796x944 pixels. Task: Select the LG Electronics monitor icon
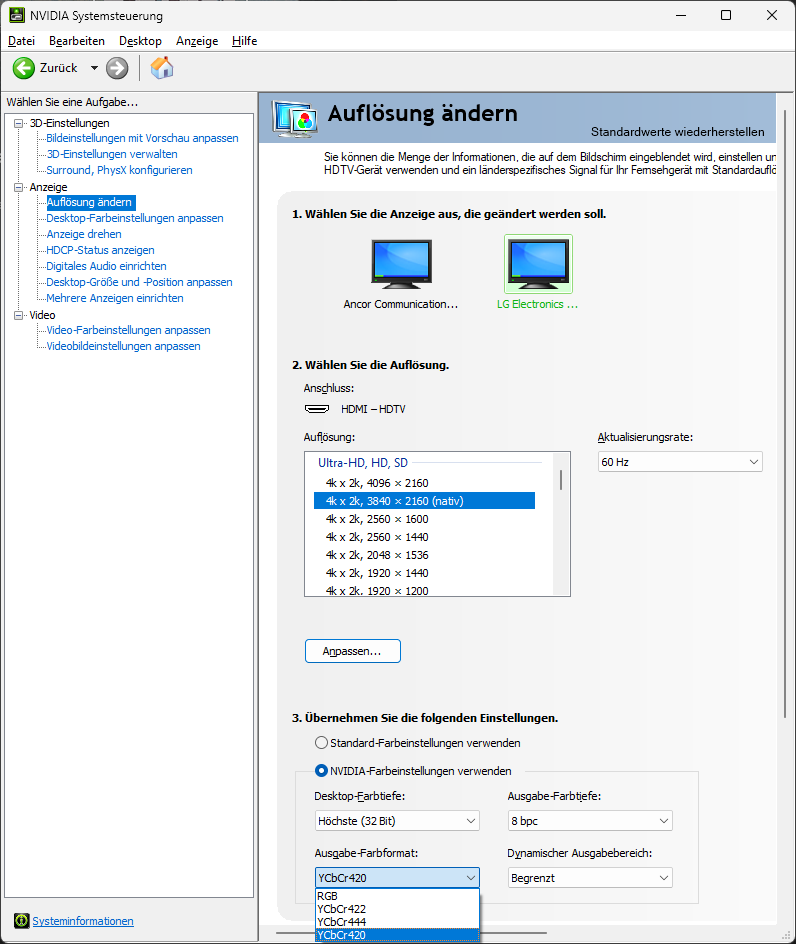(538, 264)
